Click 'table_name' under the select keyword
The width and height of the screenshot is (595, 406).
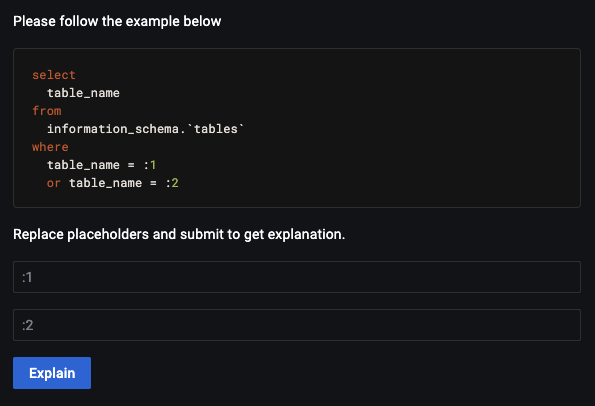[83, 93]
